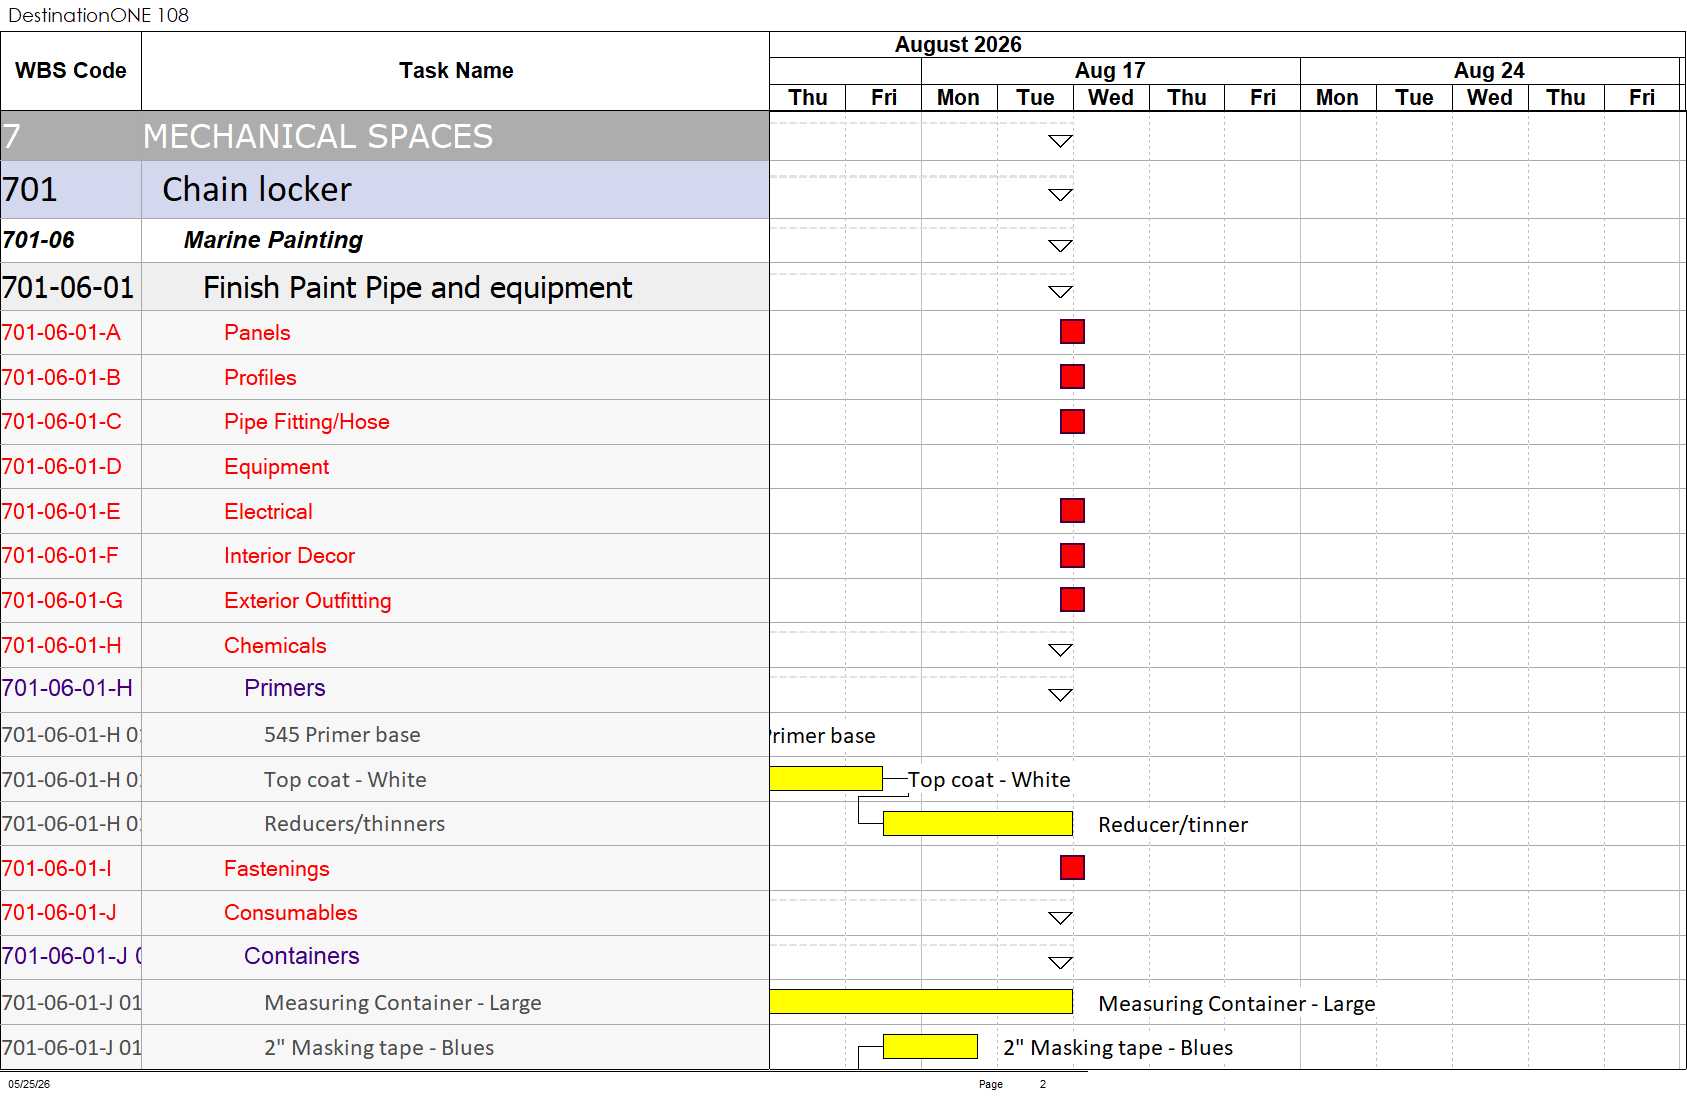Click the MECHANICAL SPACES summary triangle marker
The image size is (1687, 1097).
click(1060, 141)
